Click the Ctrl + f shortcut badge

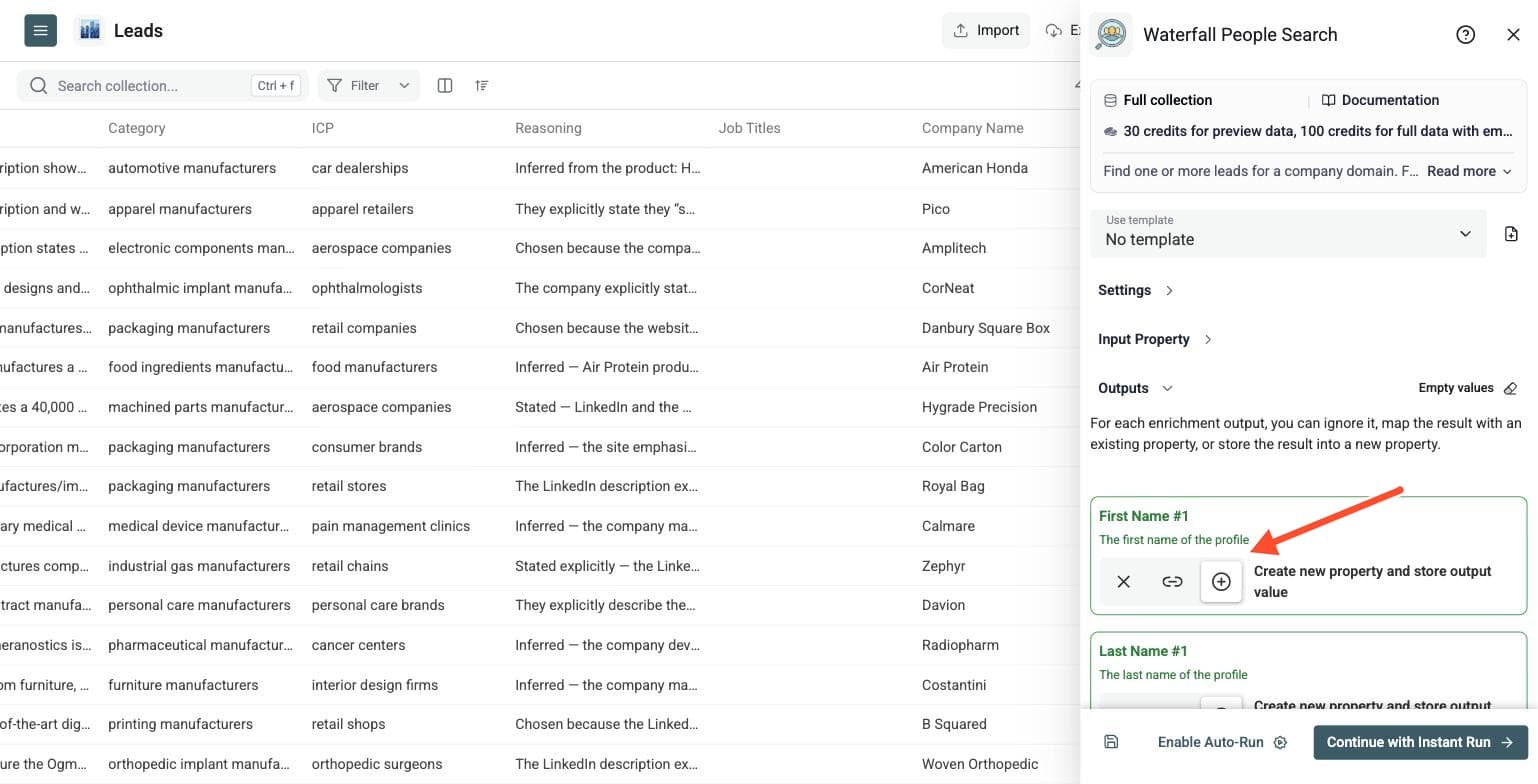point(275,86)
